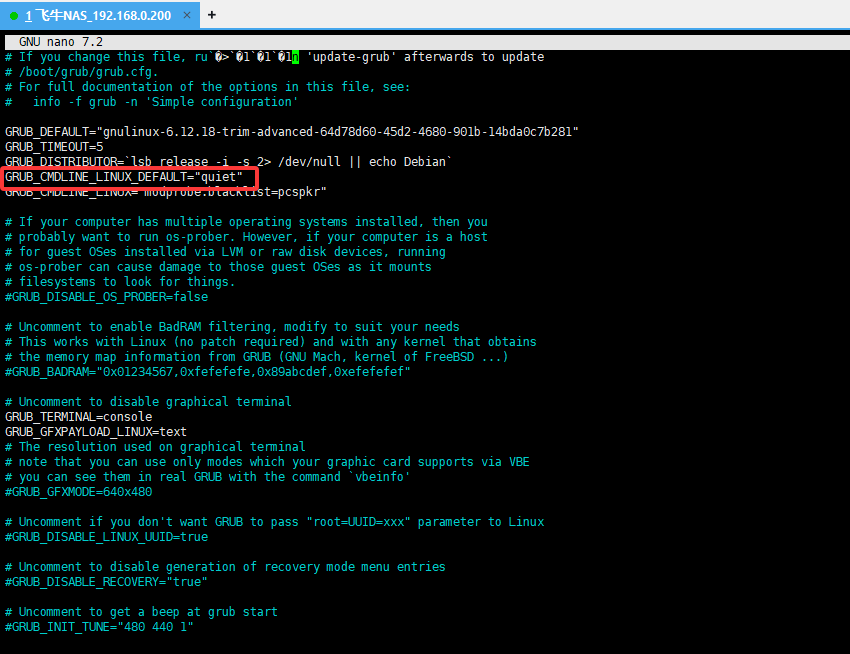Click comment 'filesystems to look for things.'
This screenshot has height=654, width=850.
point(120,282)
